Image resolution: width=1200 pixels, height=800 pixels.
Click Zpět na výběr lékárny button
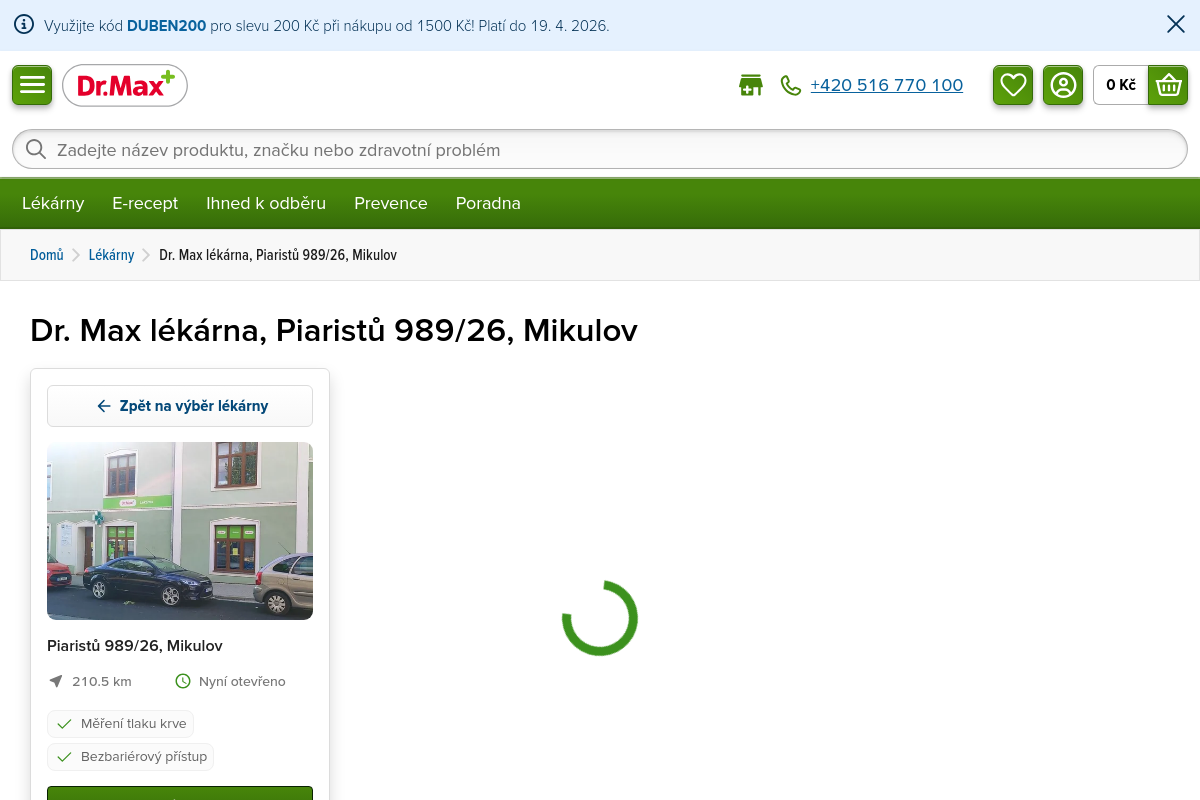coord(180,406)
